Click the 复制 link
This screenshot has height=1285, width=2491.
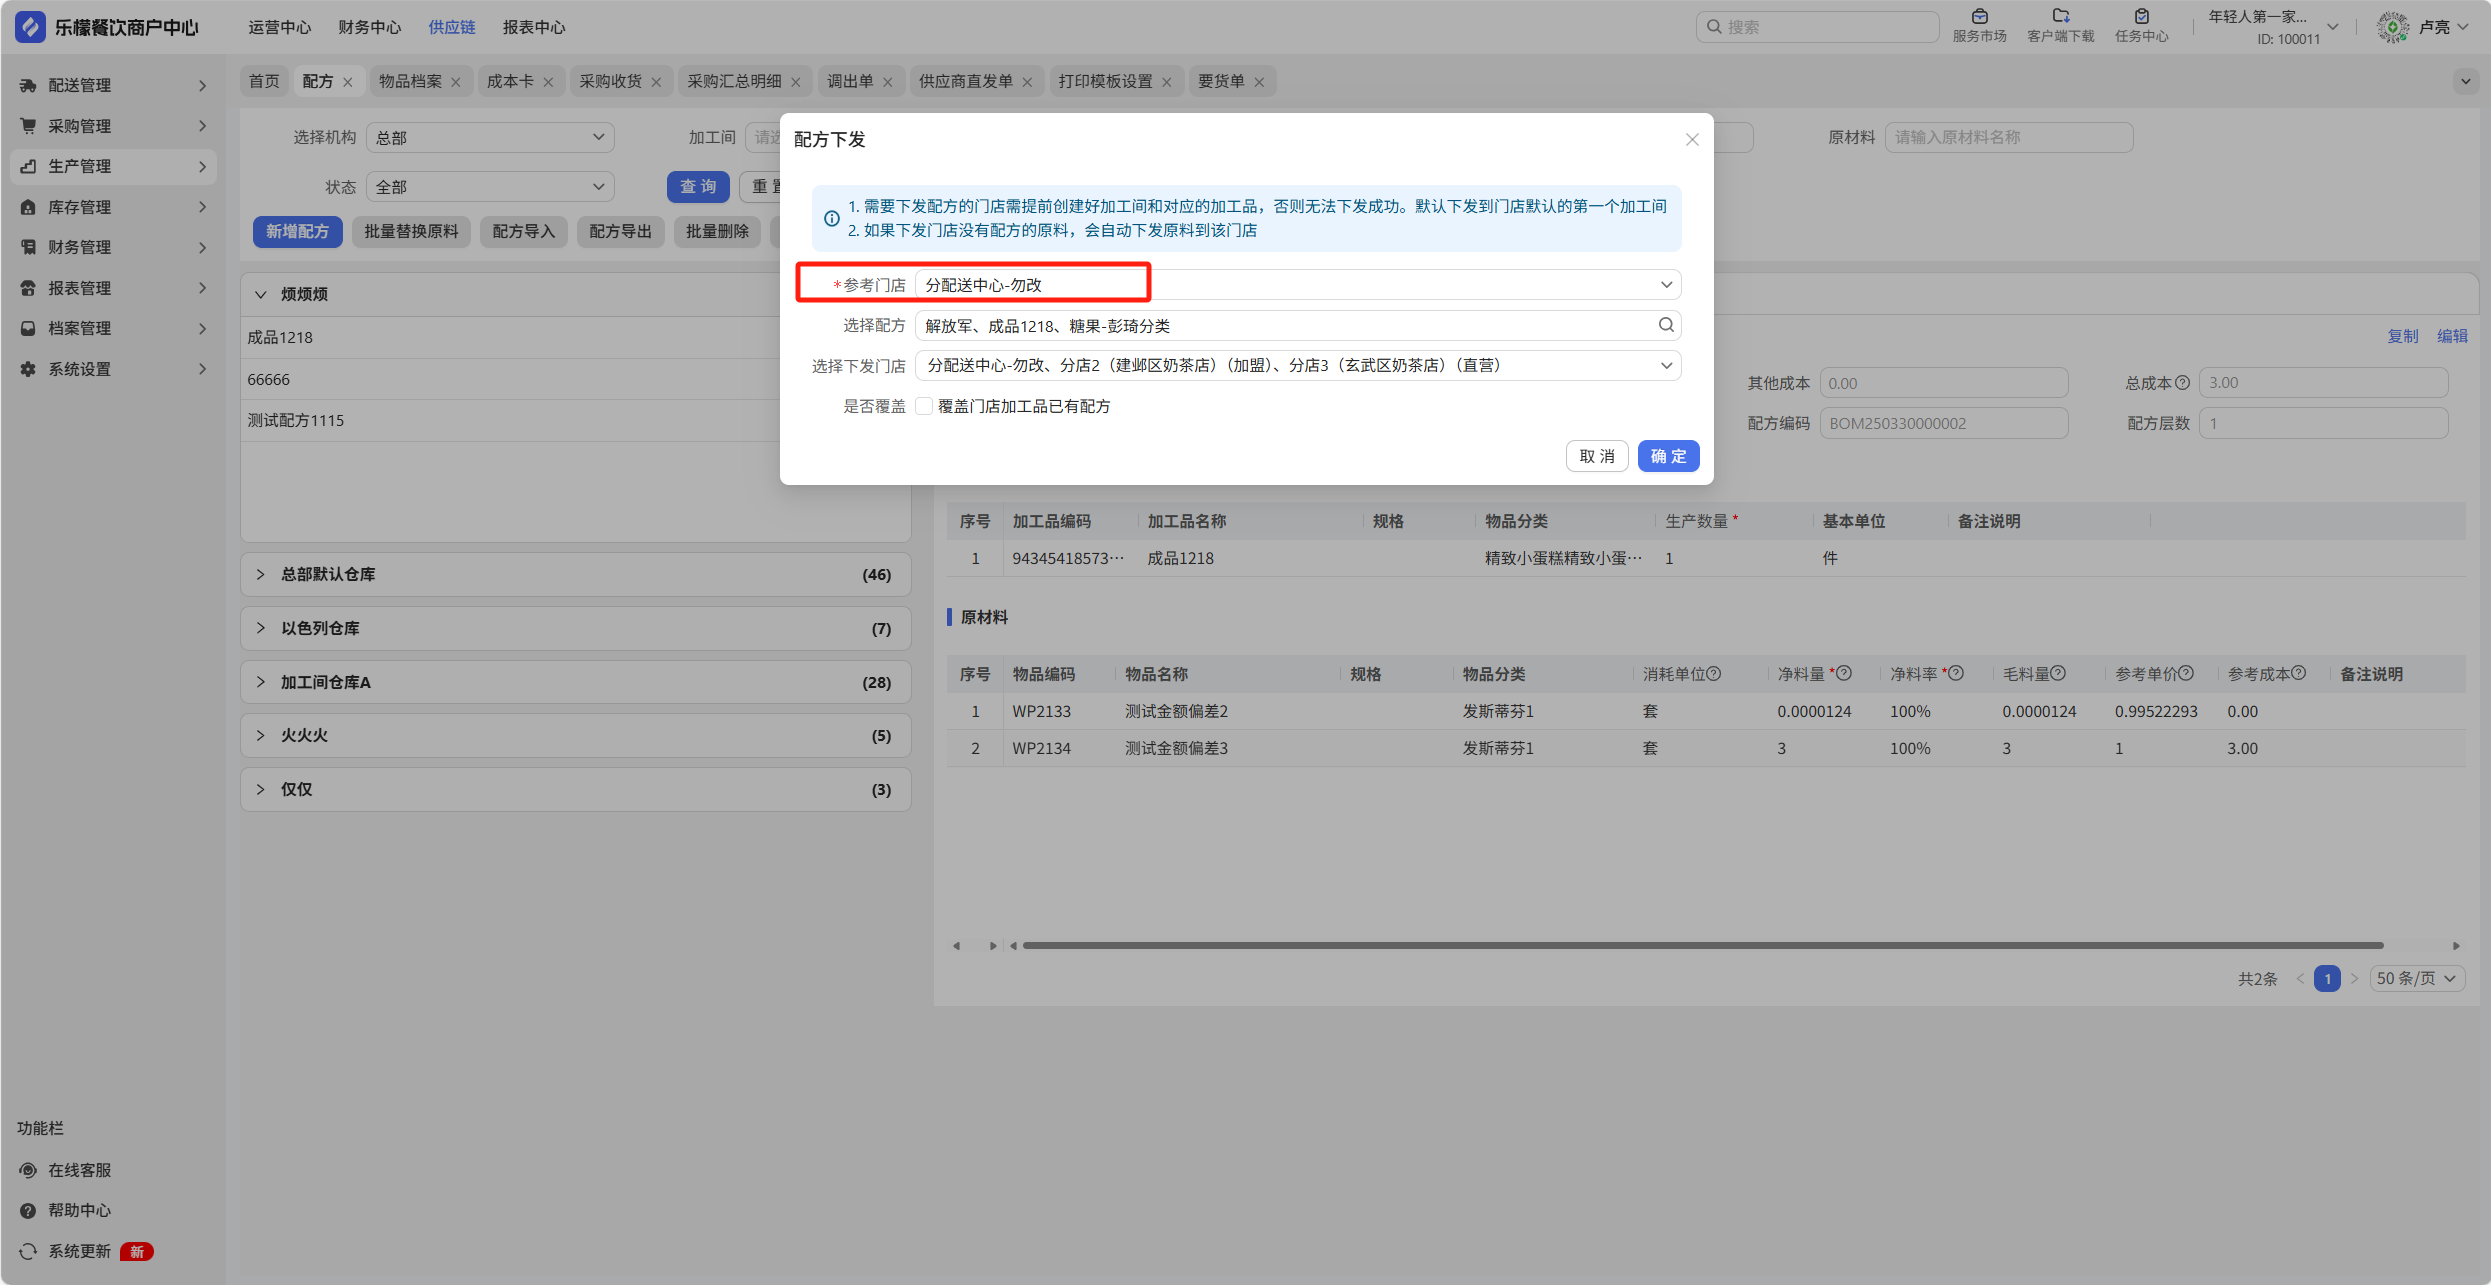(2402, 337)
